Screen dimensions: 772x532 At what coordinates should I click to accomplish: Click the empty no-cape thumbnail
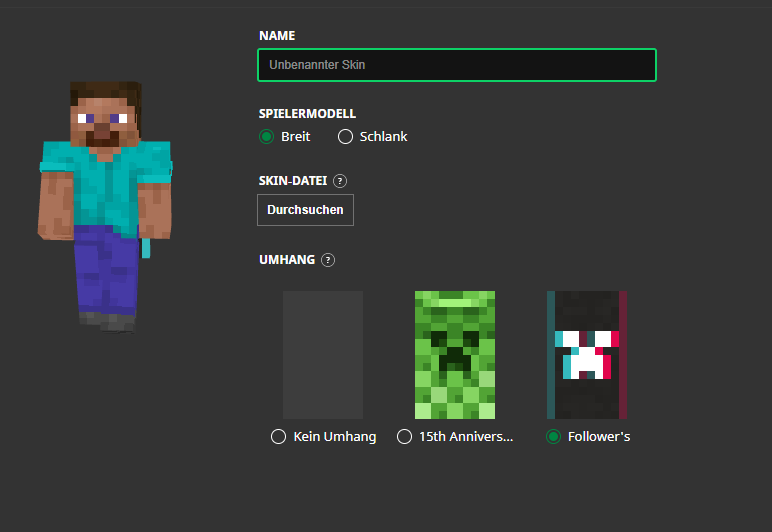pyautogui.click(x=323, y=355)
